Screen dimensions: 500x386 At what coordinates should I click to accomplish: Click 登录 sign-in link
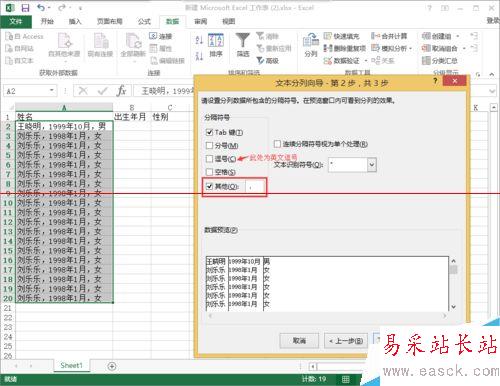tap(493, 21)
